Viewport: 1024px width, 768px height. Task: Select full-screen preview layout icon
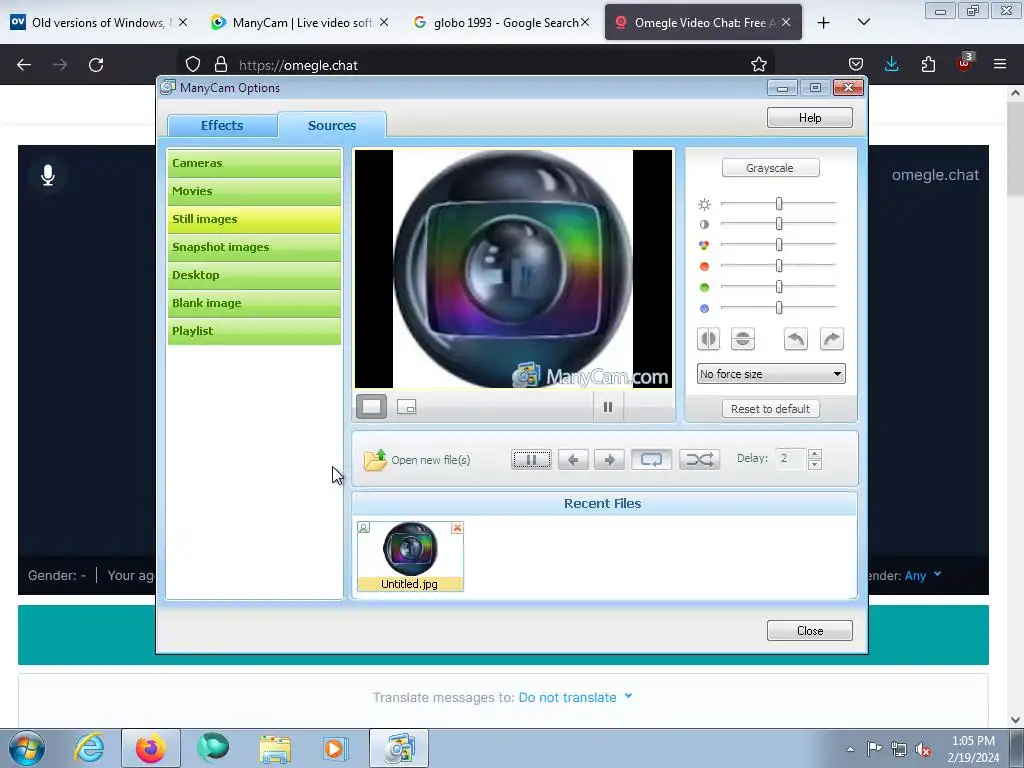point(371,407)
